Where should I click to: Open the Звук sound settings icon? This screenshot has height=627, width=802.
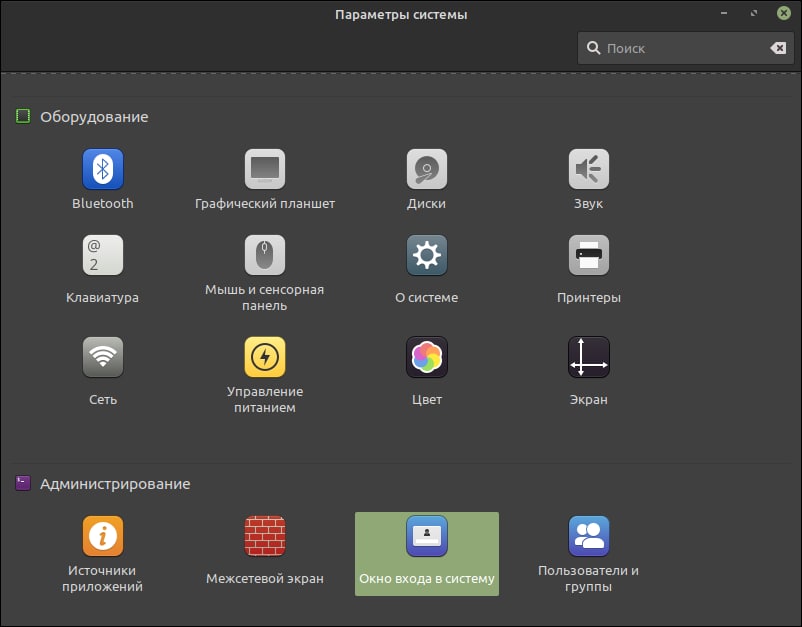point(589,169)
